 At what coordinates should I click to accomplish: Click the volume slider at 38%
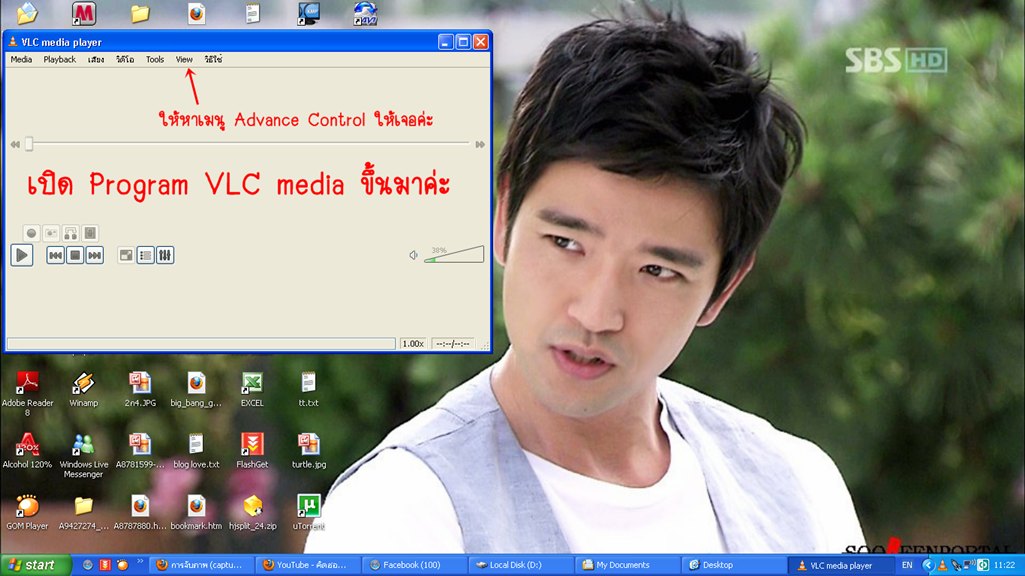pyautogui.click(x=454, y=254)
